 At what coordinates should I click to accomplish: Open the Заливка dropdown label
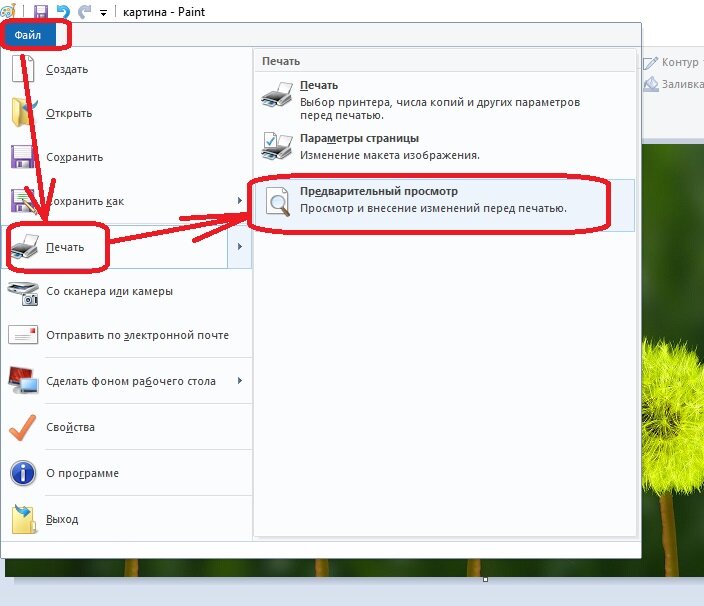(x=682, y=84)
